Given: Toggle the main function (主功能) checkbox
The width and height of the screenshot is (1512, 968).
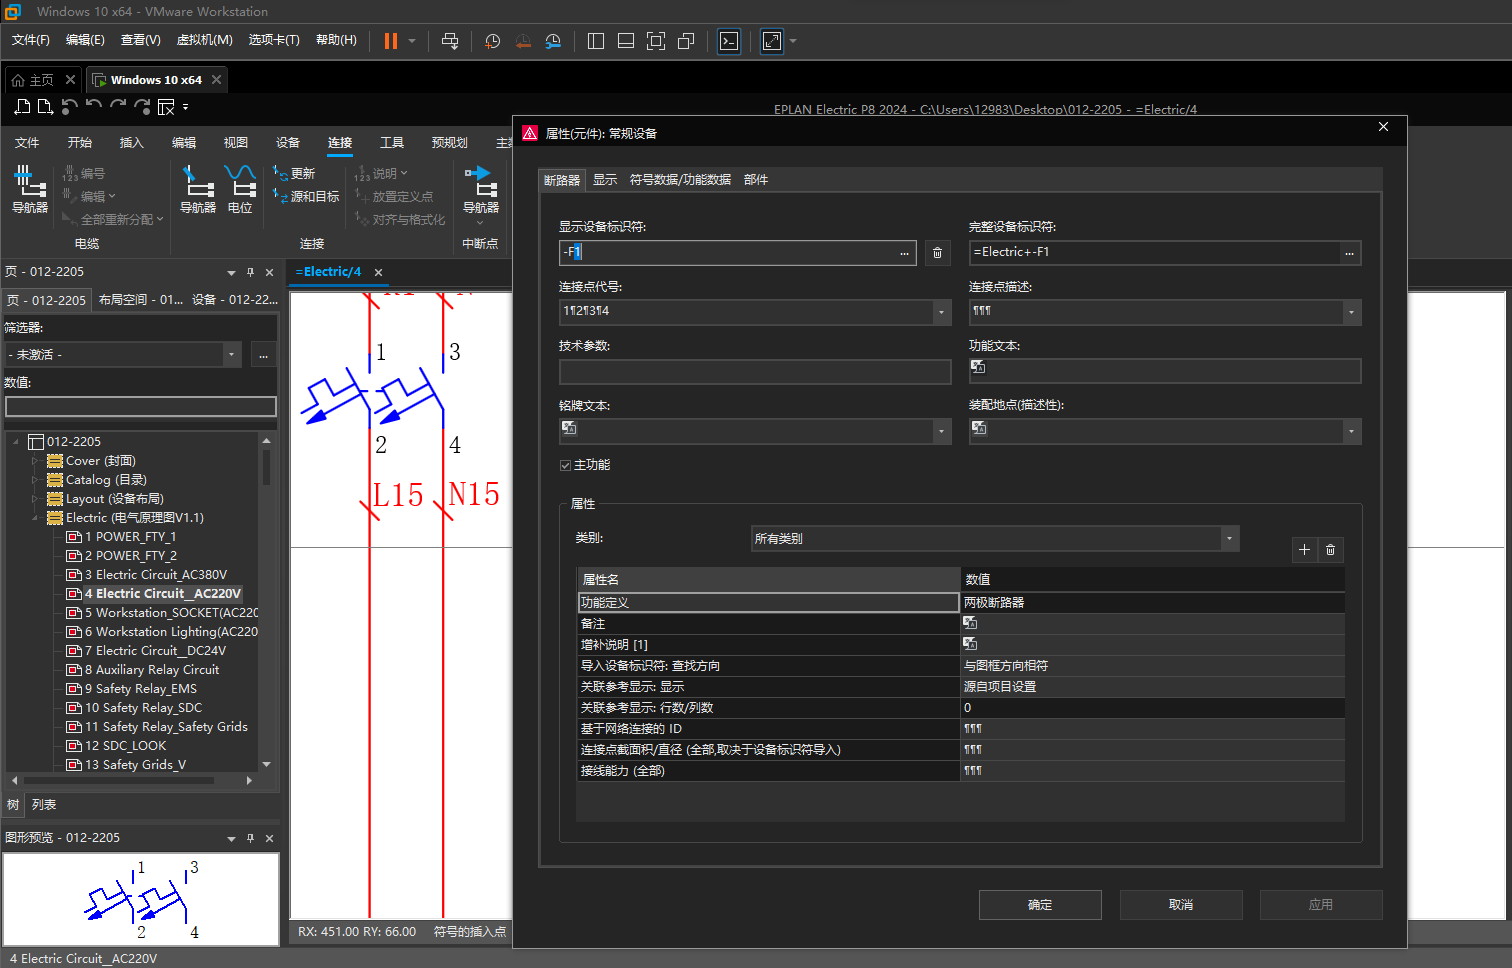Looking at the screenshot, I should click(566, 465).
